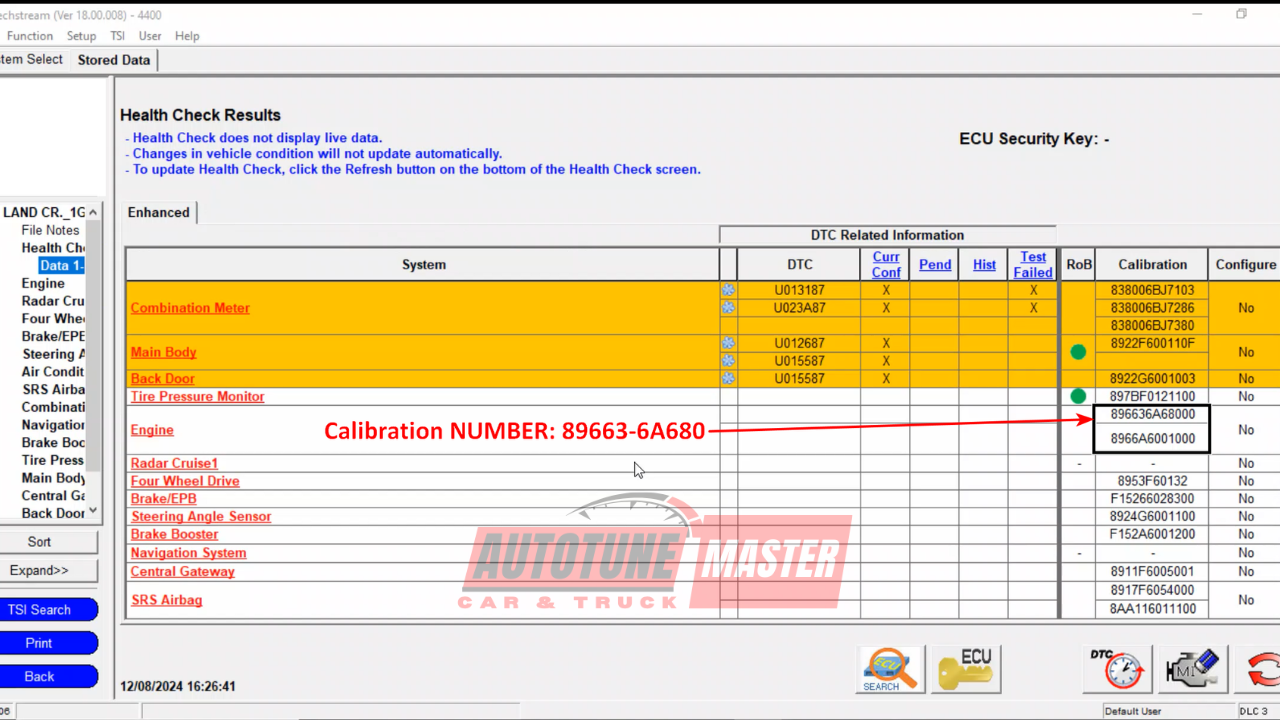Image resolution: width=1280 pixels, height=720 pixels.
Task: Open freeze frame snowflake for U023A87
Action: point(728,308)
